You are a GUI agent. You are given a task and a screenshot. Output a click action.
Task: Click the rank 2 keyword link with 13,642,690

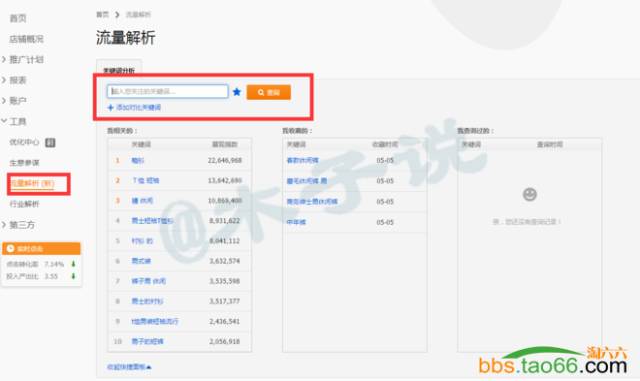pyautogui.click(x=146, y=180)
